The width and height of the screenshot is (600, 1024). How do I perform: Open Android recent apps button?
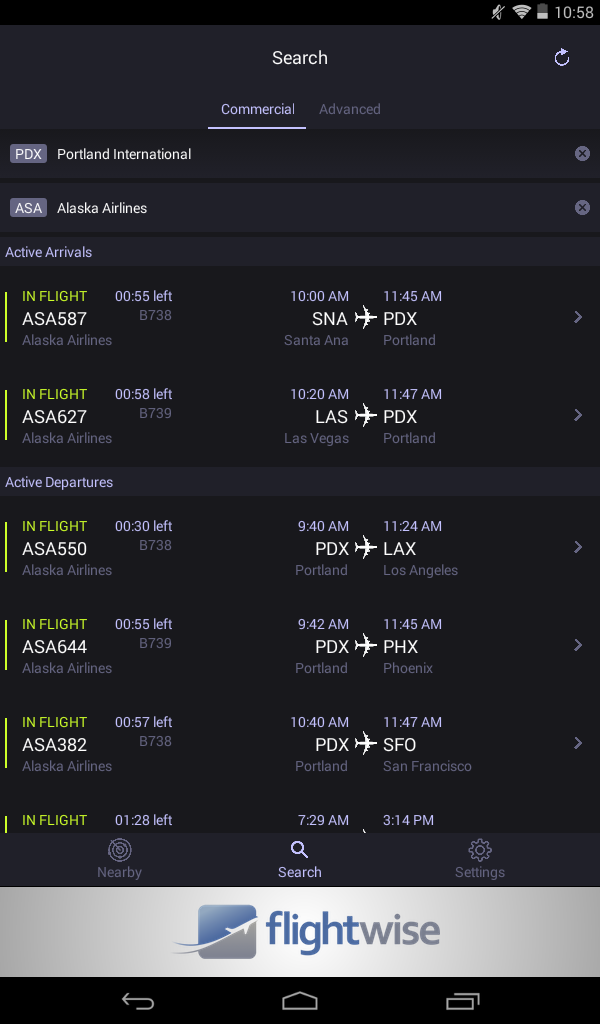pos(462,1000)
